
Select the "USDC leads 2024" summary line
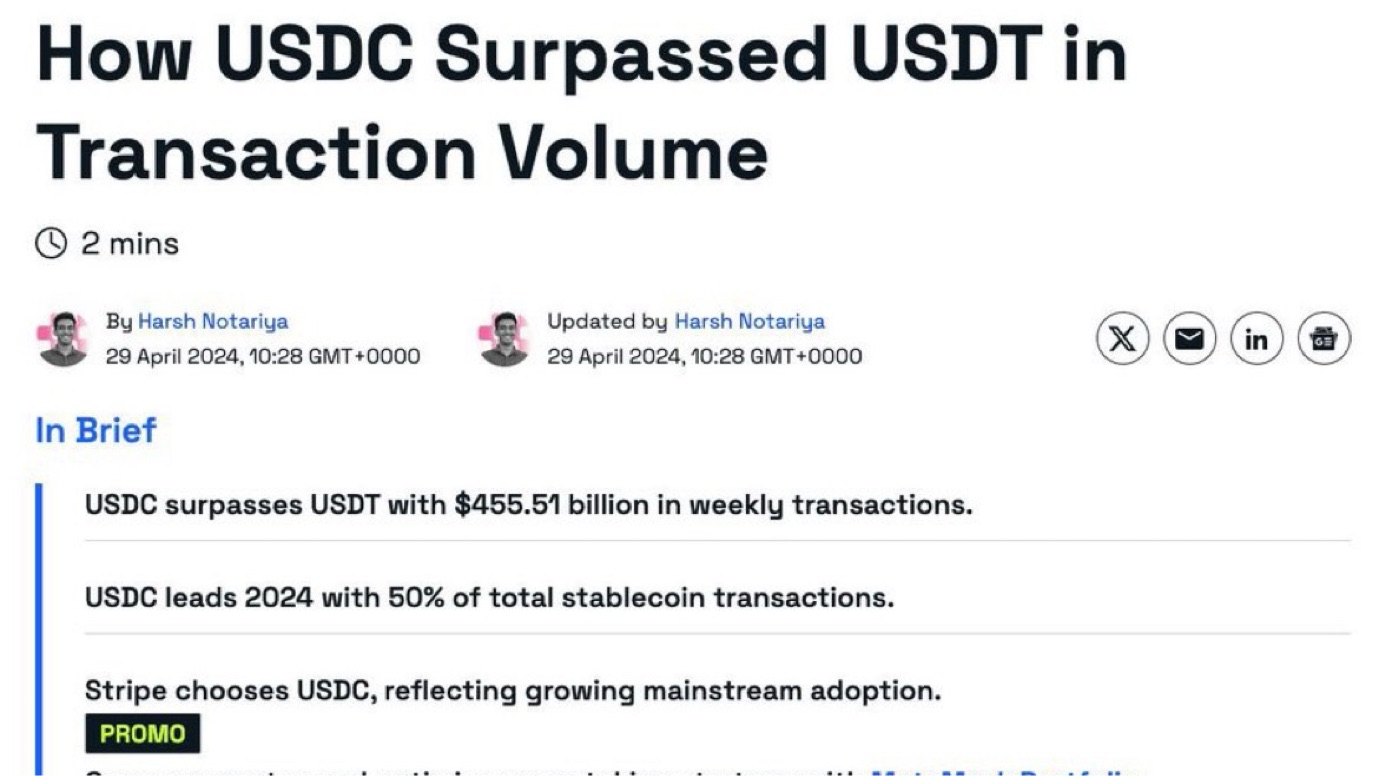(x=489, y=598)
